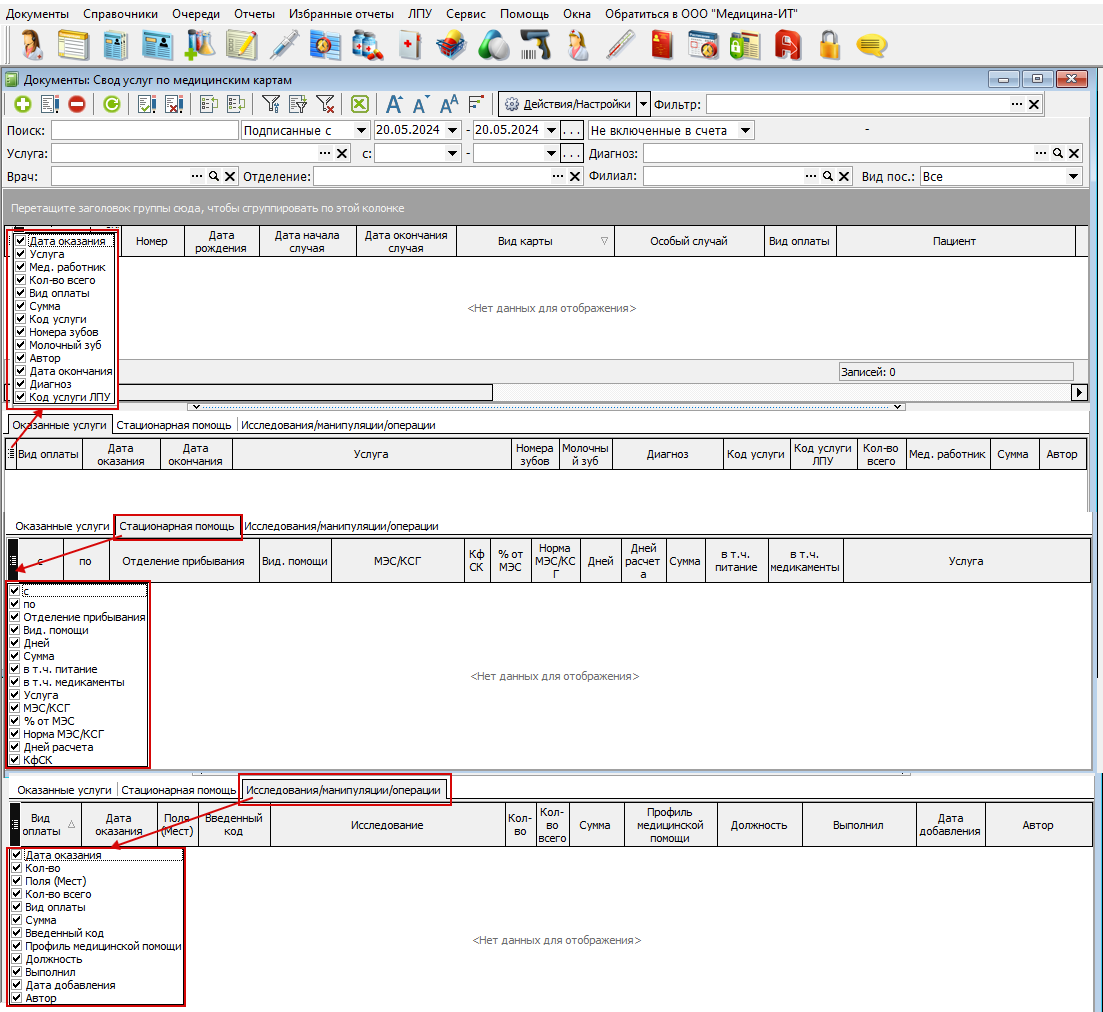Decrease font size with A down-arrow icon
Viewport: 1103px width, 1012px height.
(421, 105)
